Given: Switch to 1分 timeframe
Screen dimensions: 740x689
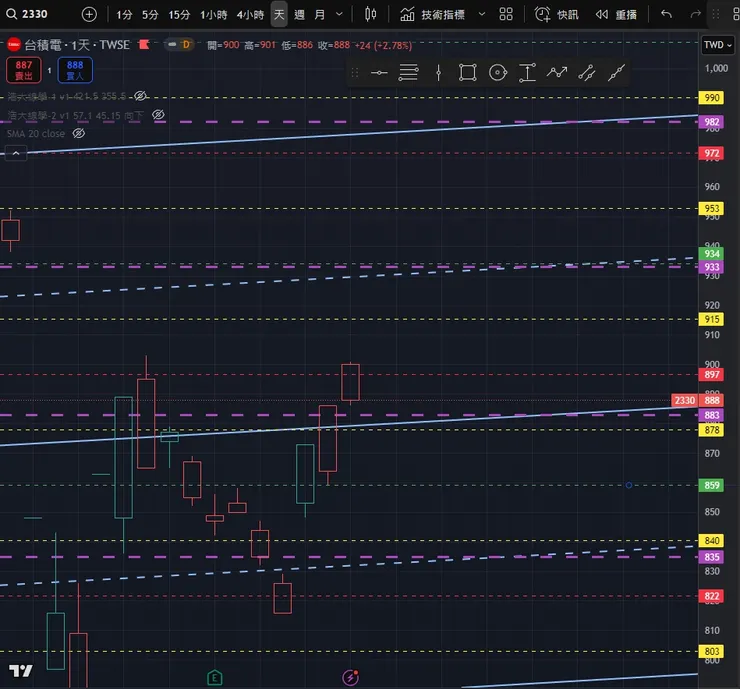Looking at the screenshot, I should tap(124, 15).
